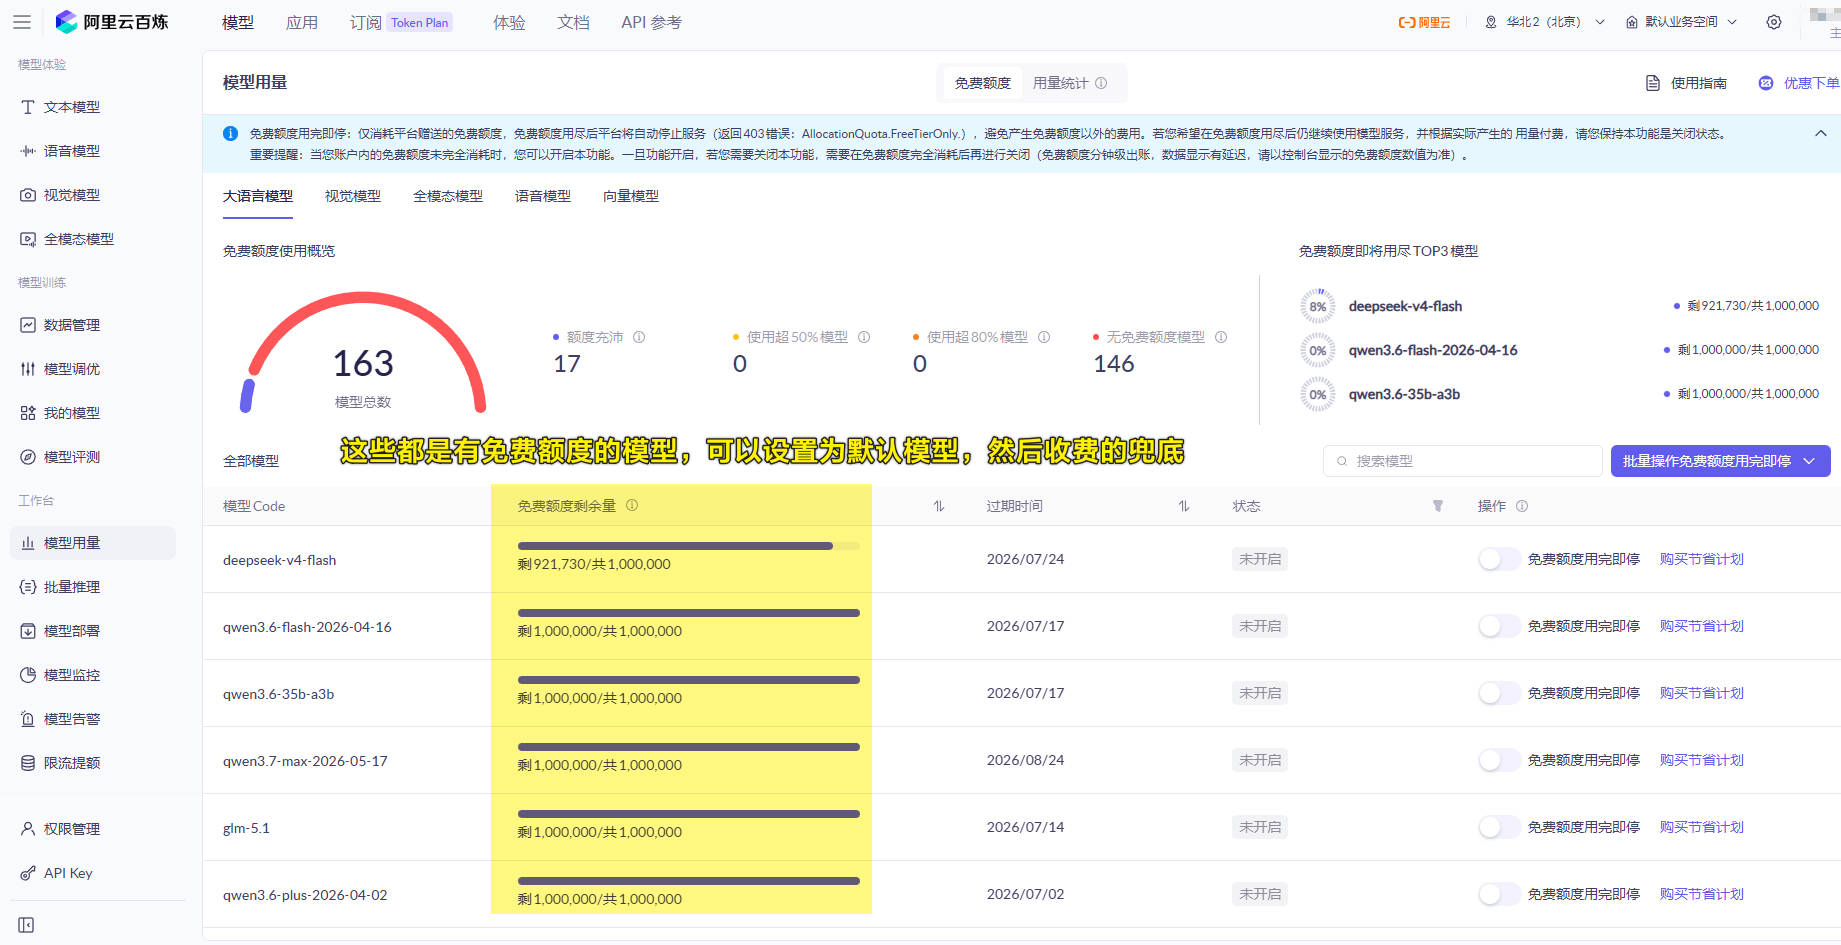Image resolution: width=1841 pixels, height=945 pixels.
Task: Click info icon next to 用量统计
Action: coord(1101,83)
